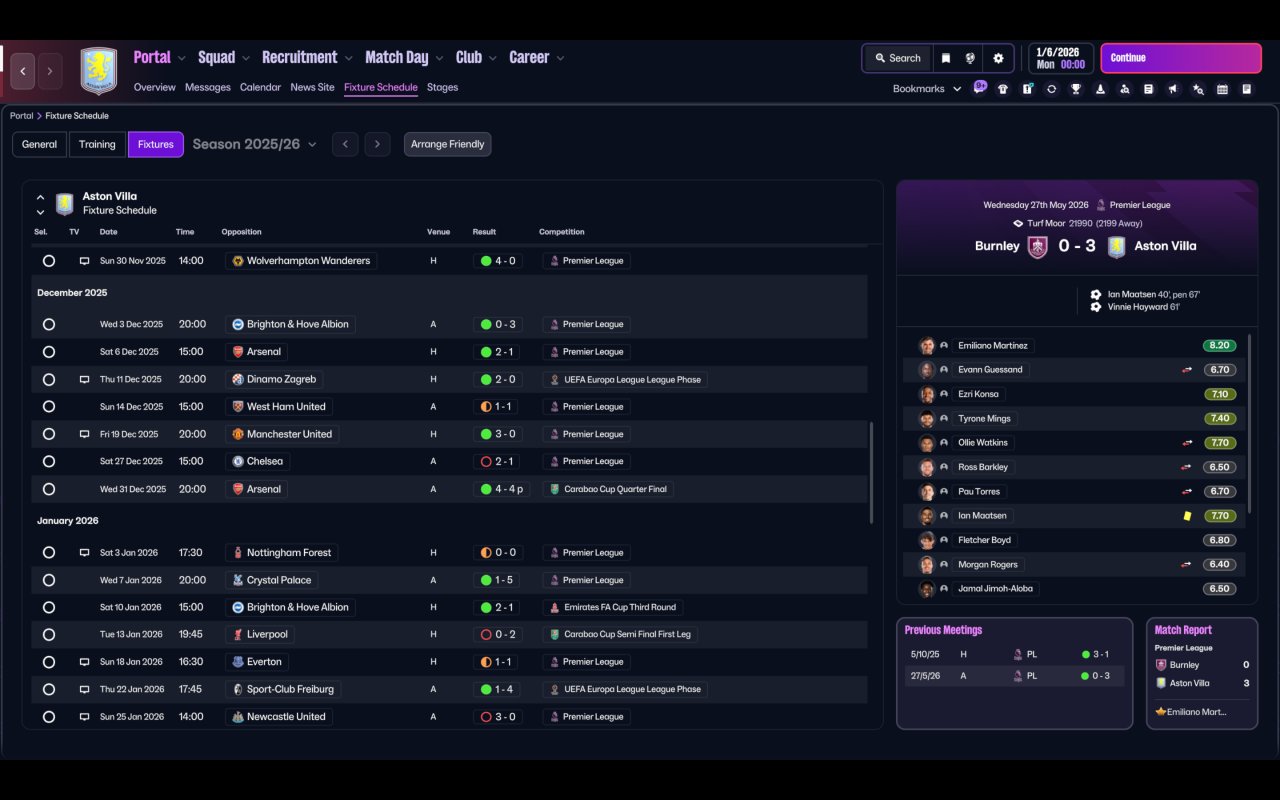Expand the Match Day menu chevron
The width and height of the screenshot is (1280, 800).
click(x=438, y=59)
